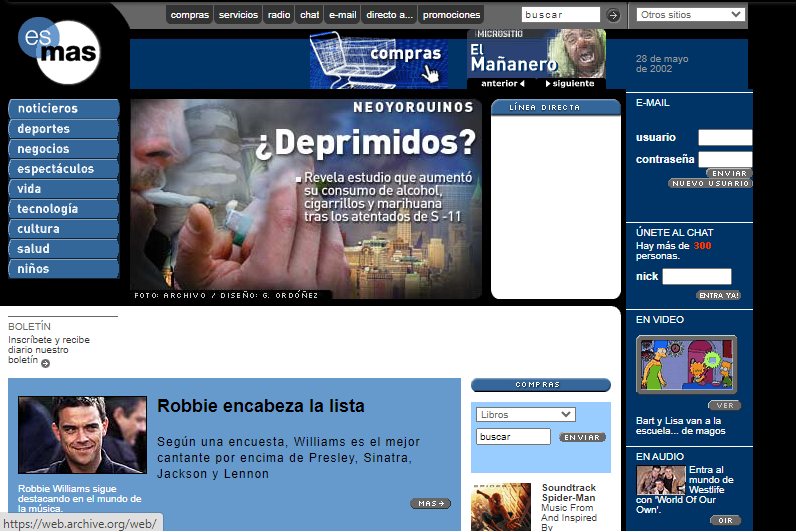Screen dimensions: 796x531
Task: Click the compras ENVIAR button
Action: [x=582, y=437]
